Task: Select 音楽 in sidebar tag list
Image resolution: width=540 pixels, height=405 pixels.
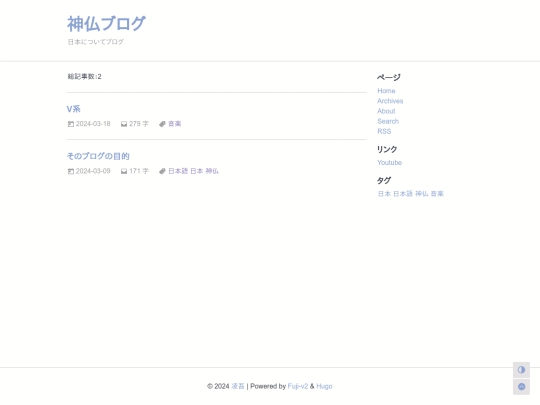Action: coord(437,194)
